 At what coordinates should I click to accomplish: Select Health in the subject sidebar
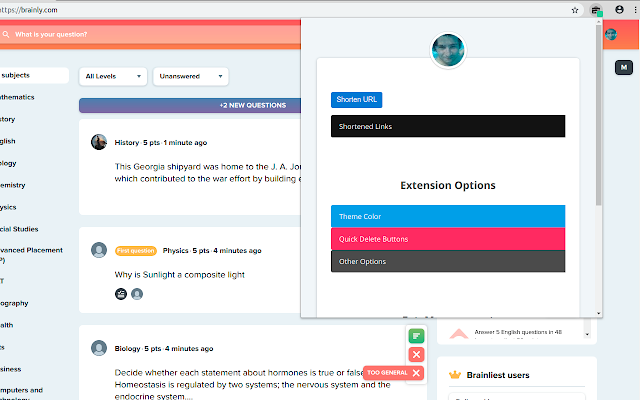7,325
